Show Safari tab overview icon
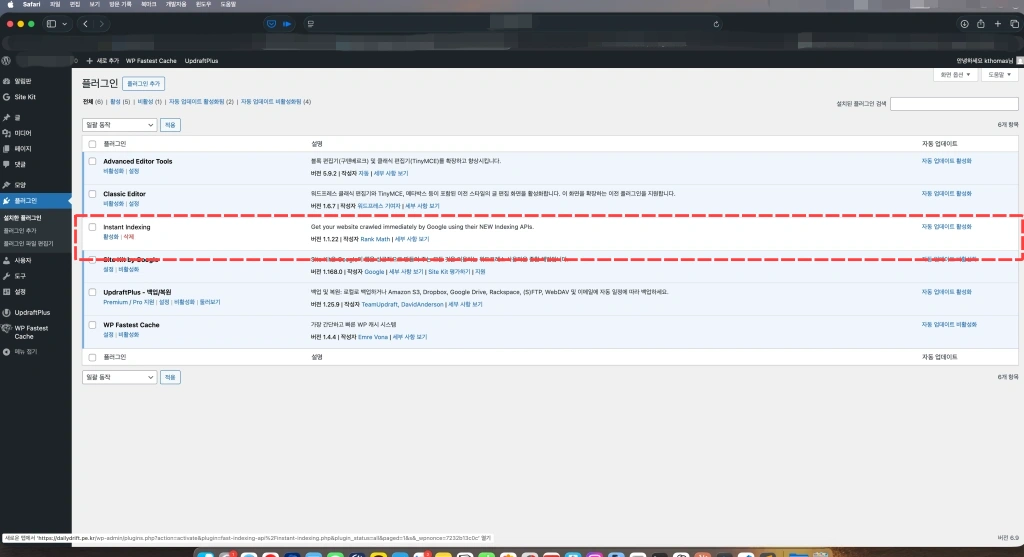The width and height of the screenshot is (1024, 557). click(1014, 23)
